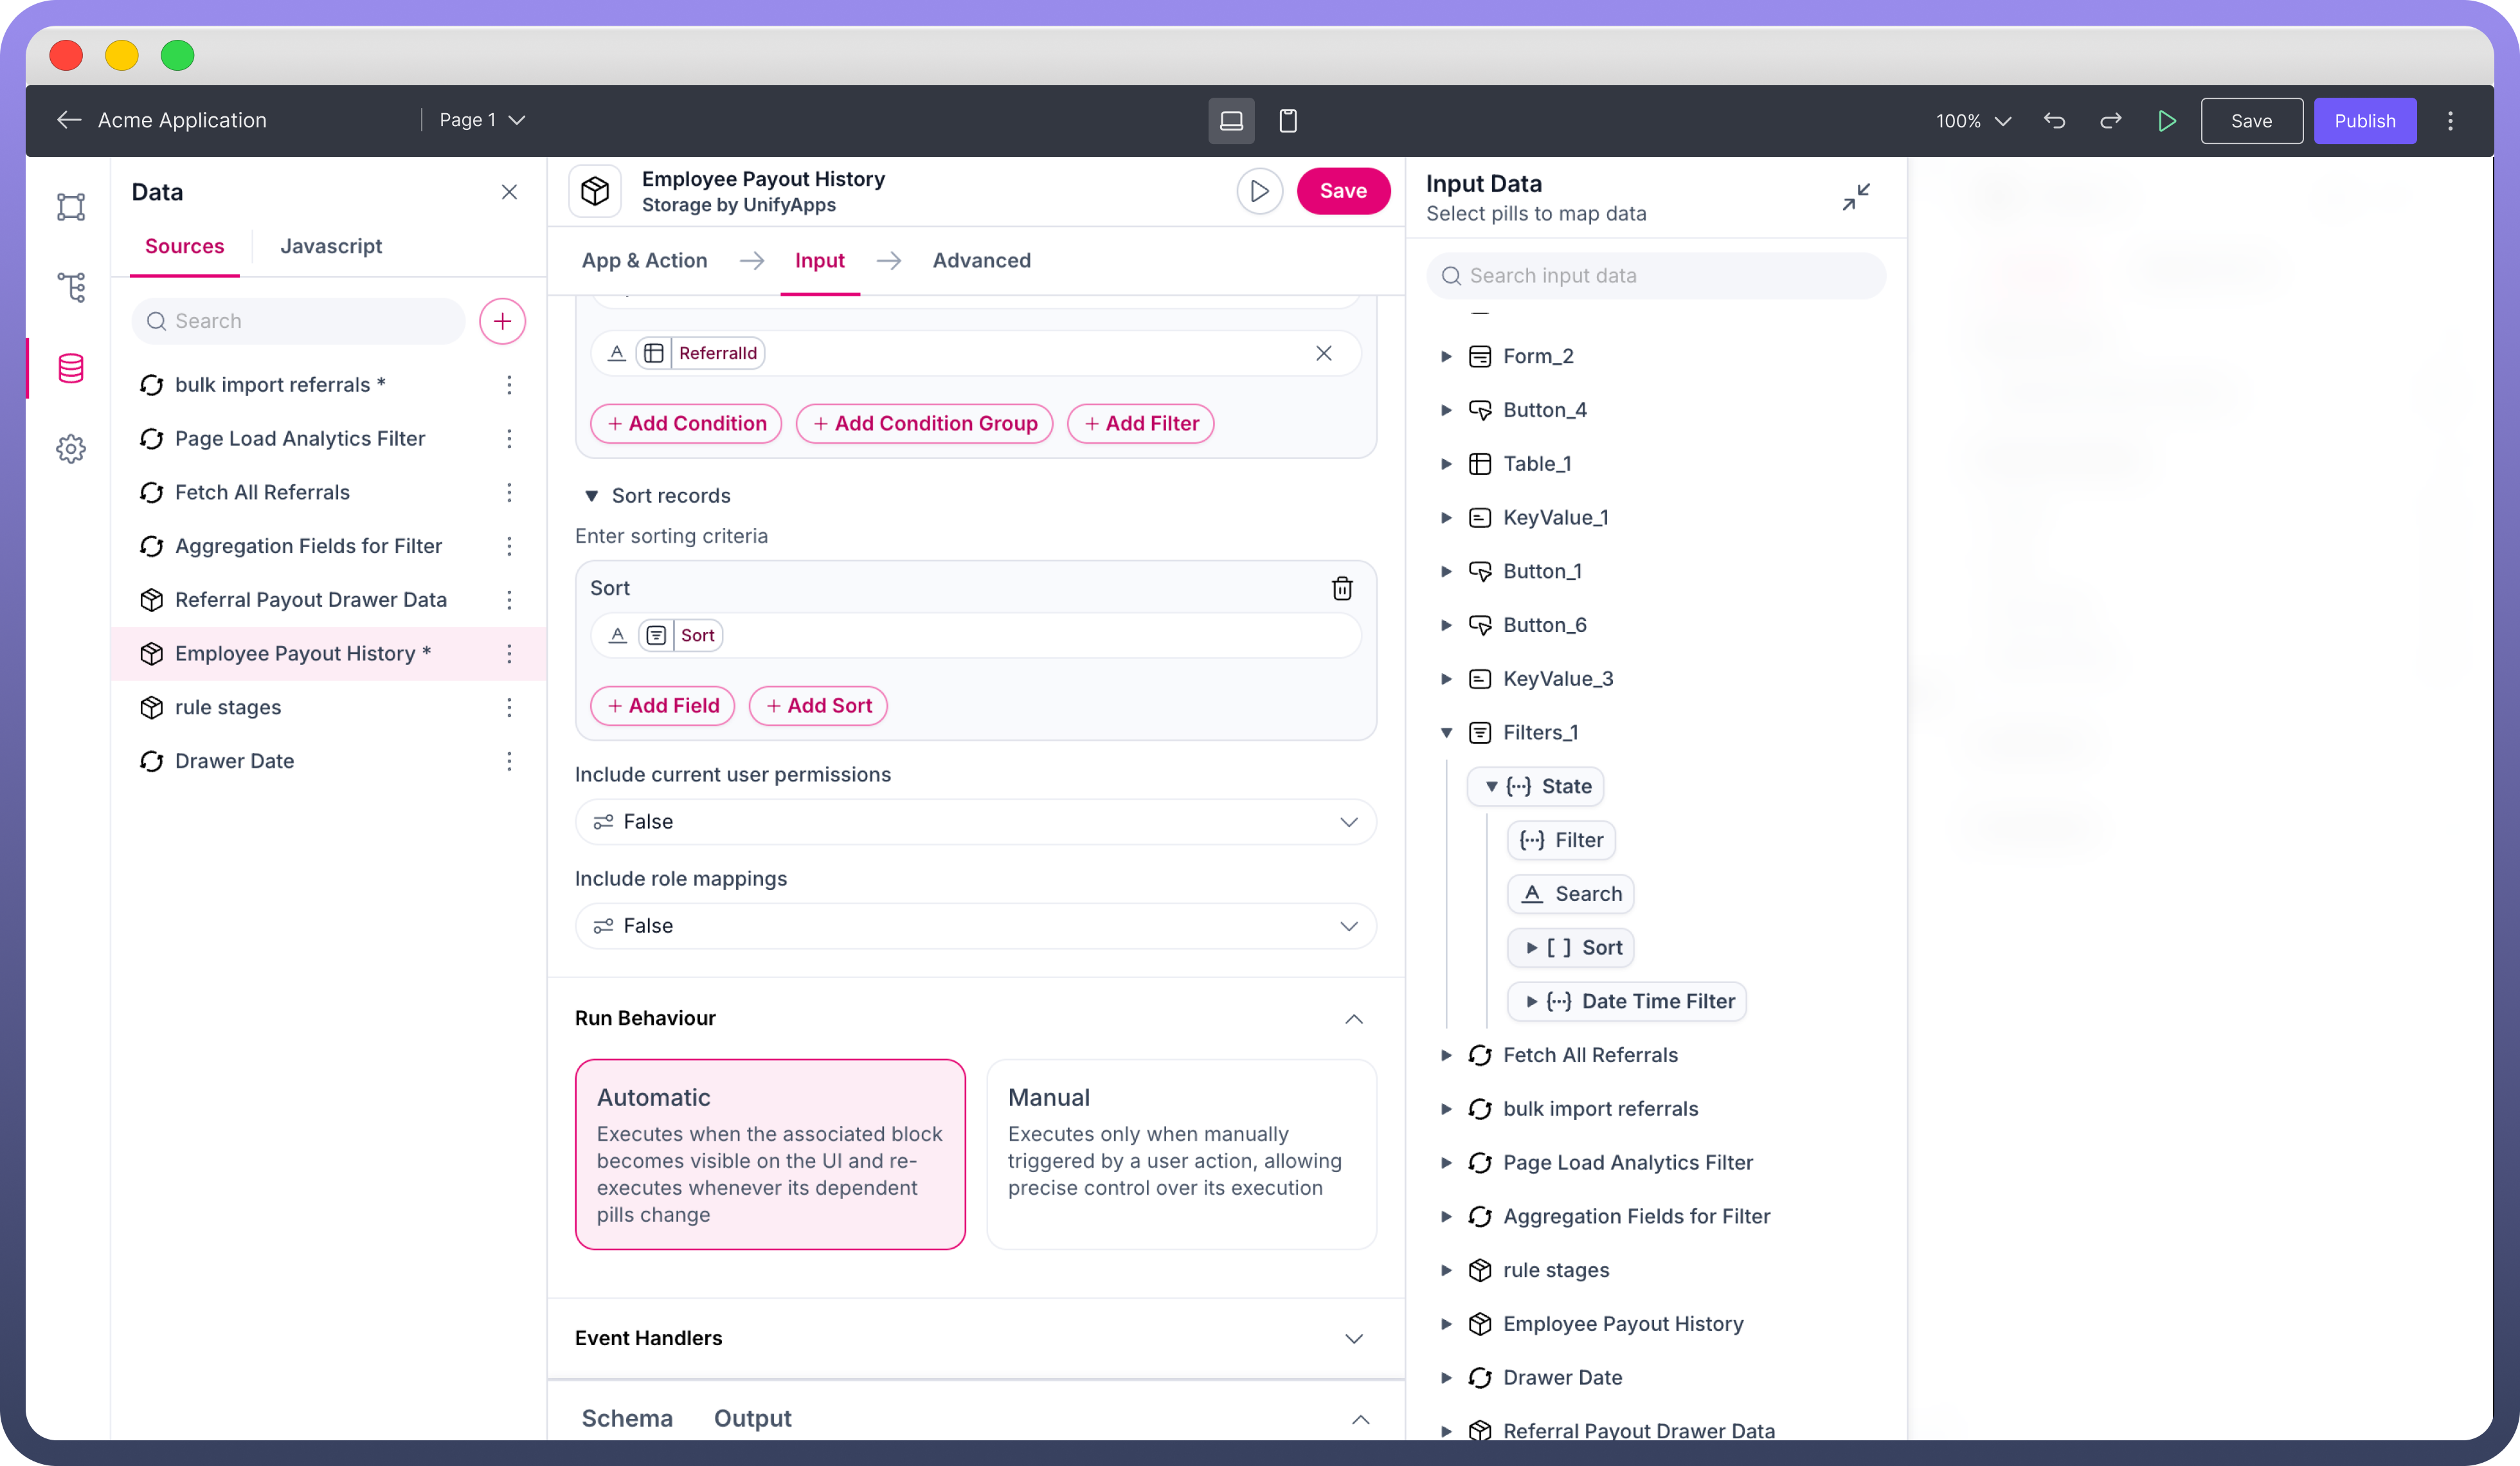
Task: Collapse the Filters_1 tree node
Action: point(1446,733)
